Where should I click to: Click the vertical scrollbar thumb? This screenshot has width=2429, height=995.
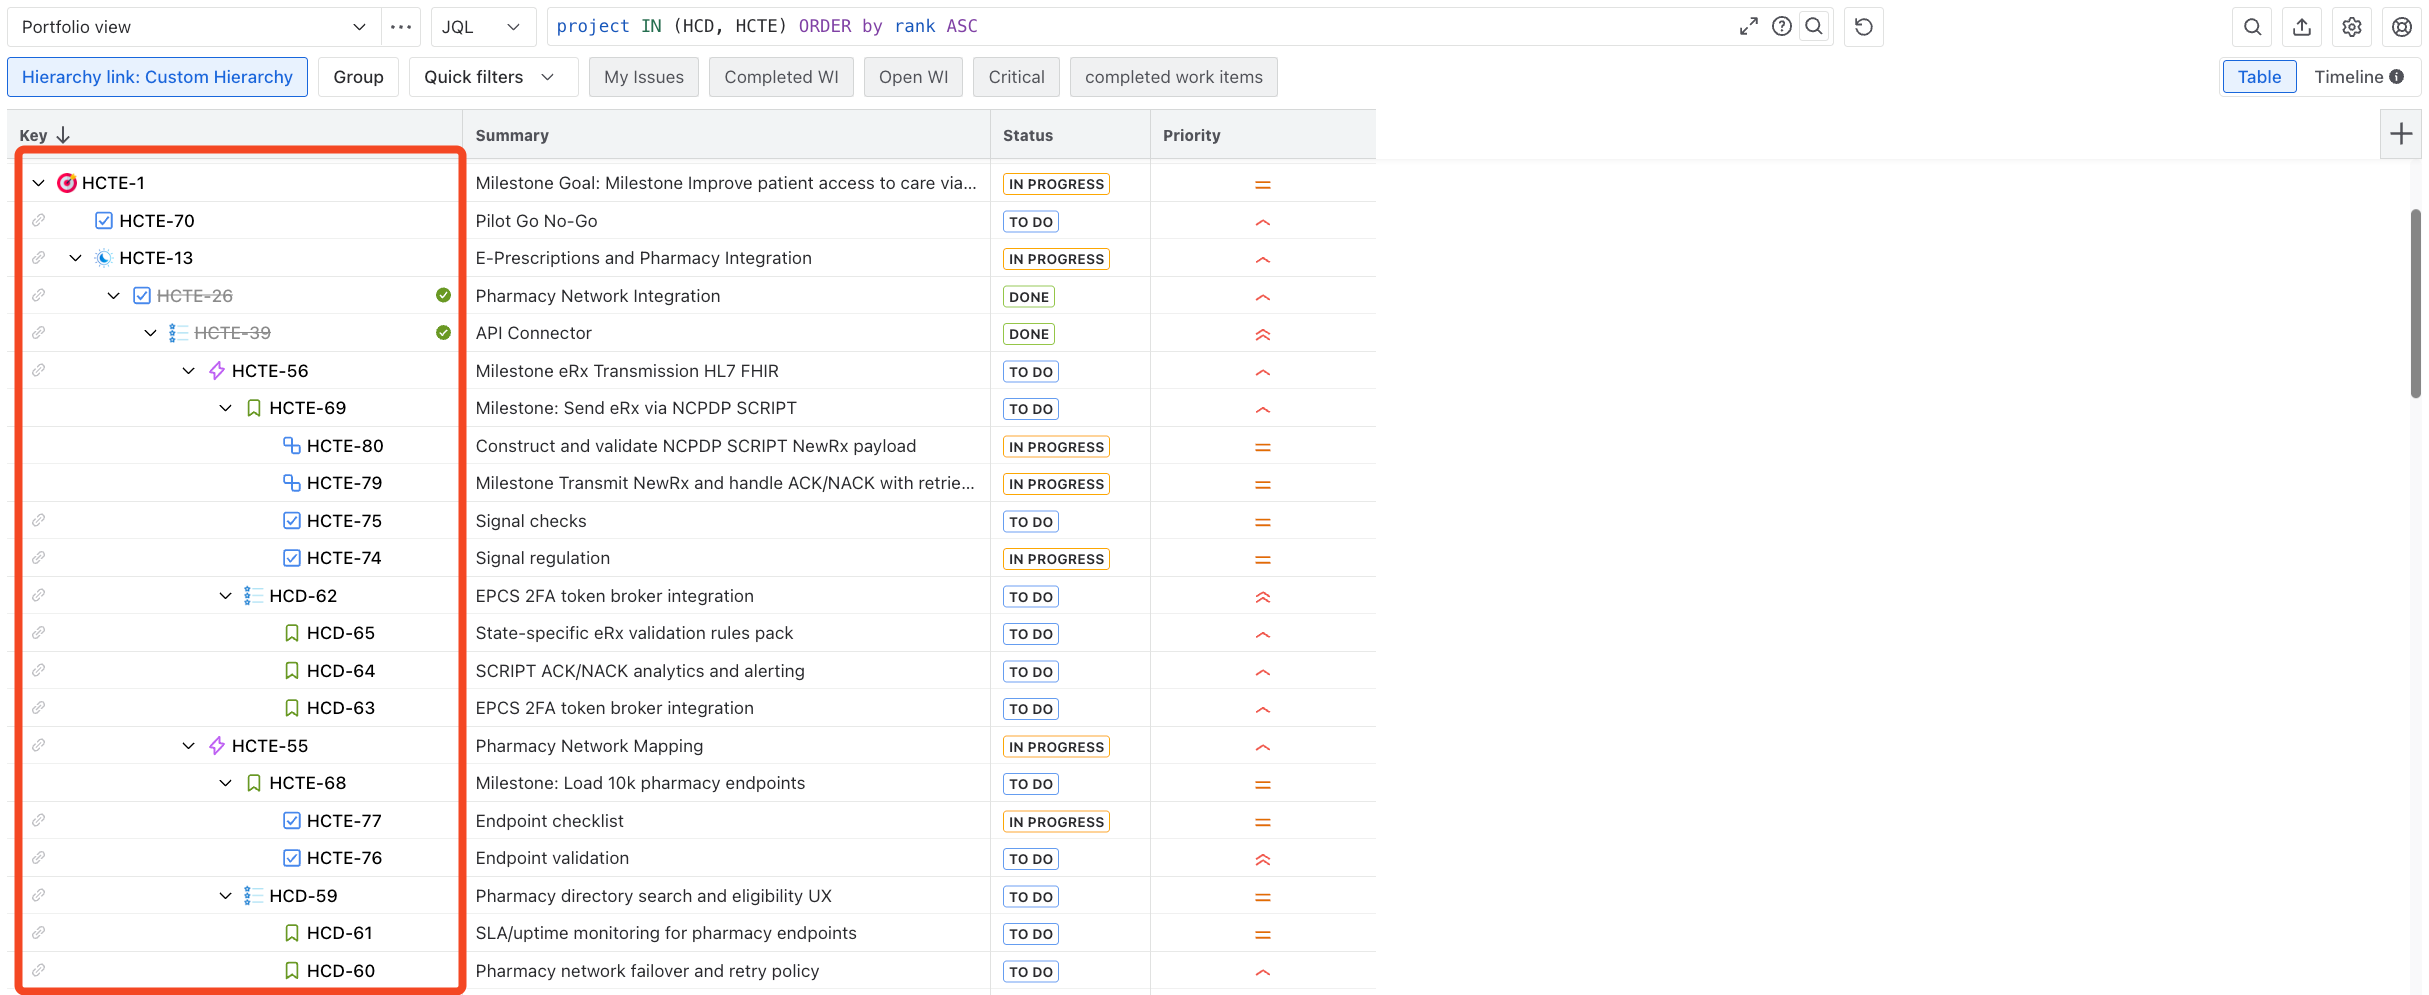pos(2416,303)
